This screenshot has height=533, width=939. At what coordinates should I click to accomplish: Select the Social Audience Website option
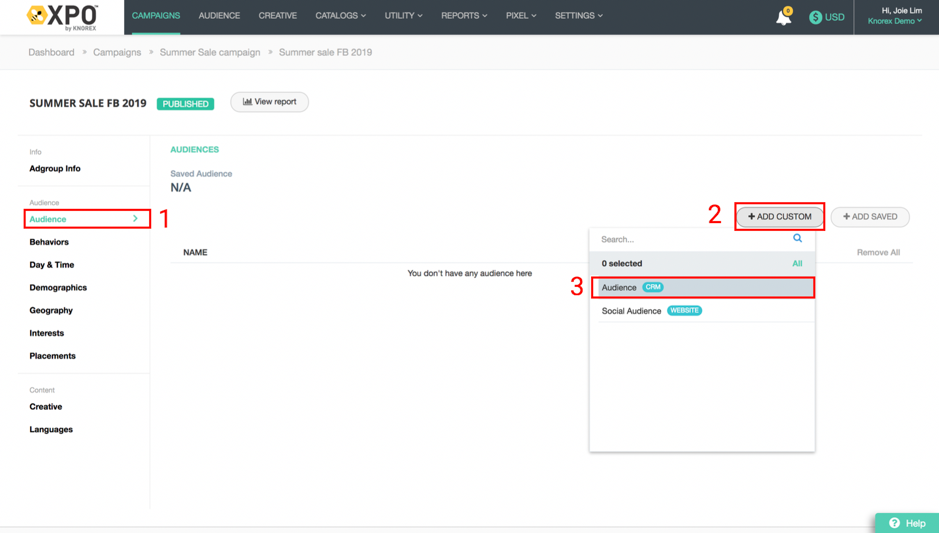[652, 311]
